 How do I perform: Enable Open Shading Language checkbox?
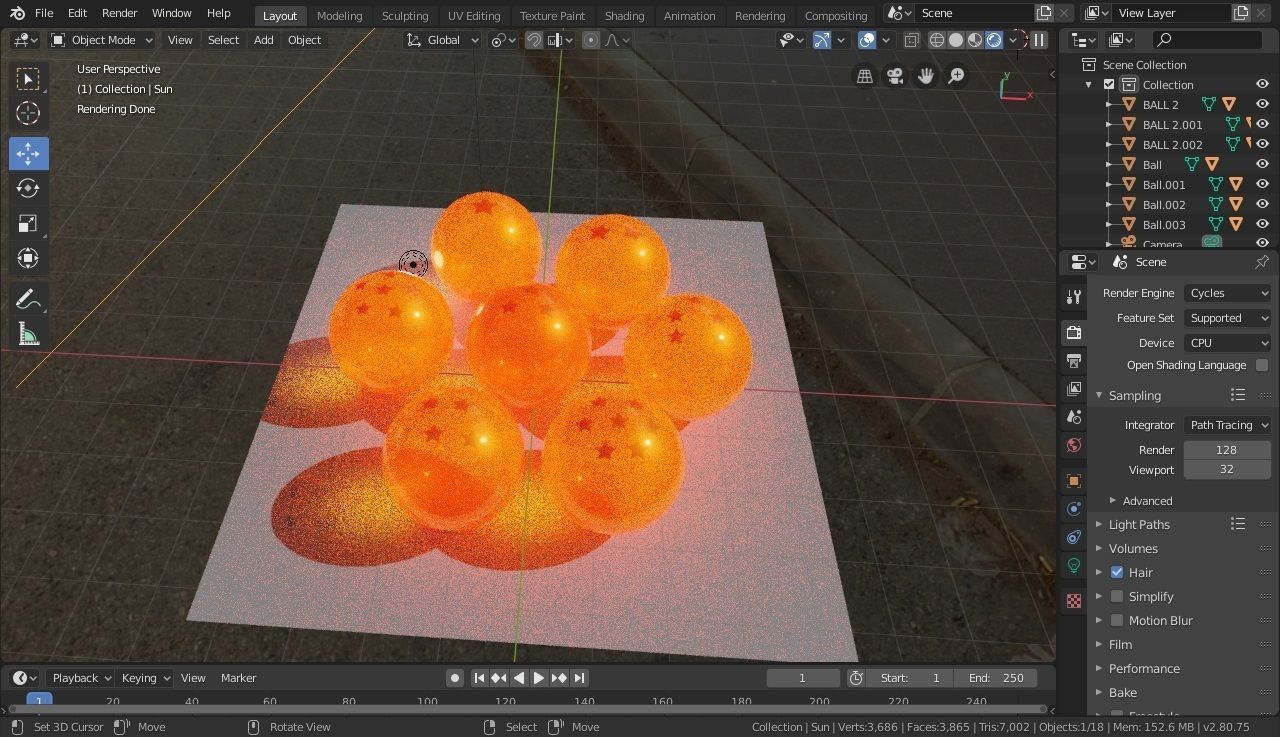[1262, 365]
